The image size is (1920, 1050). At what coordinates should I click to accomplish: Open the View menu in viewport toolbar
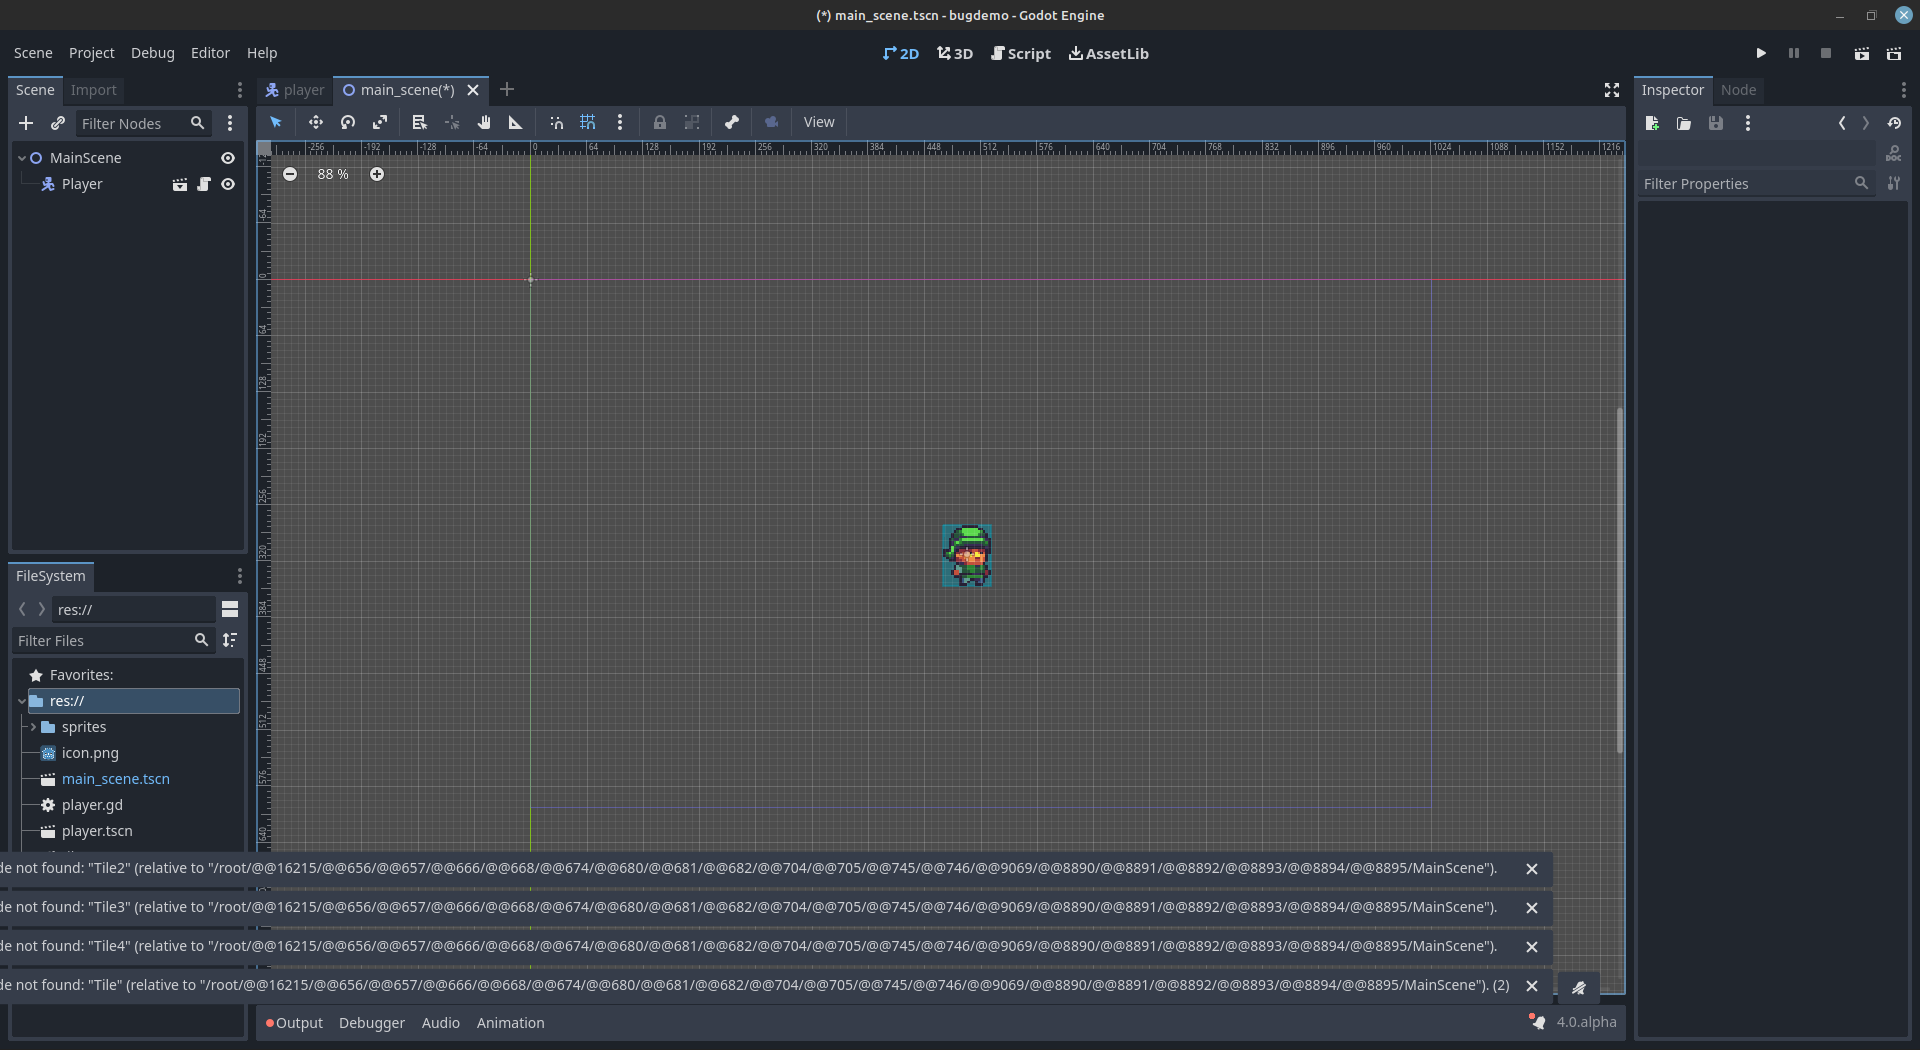pos(819,122)
